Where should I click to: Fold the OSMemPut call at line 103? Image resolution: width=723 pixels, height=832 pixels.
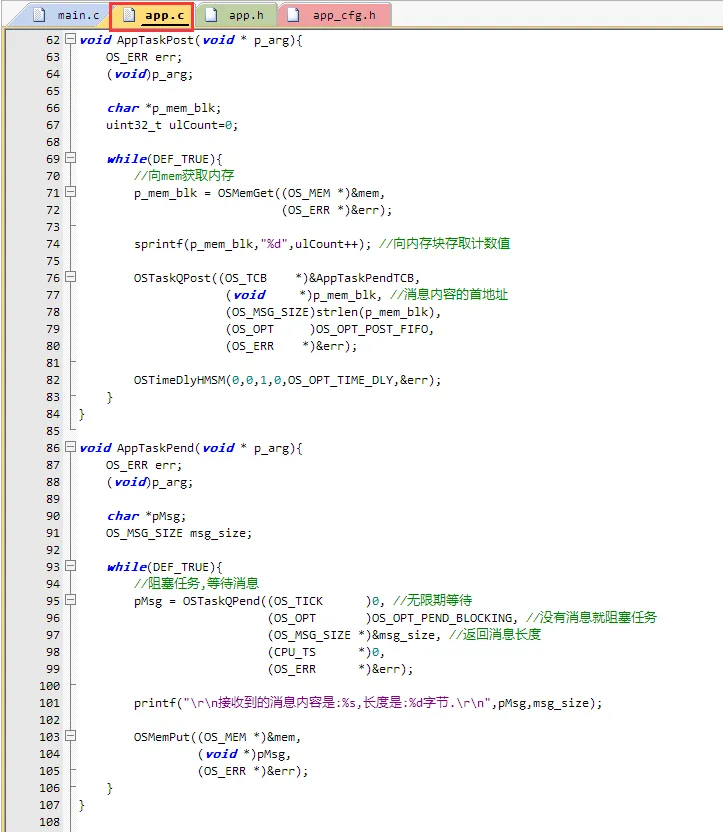click(70, 737)
